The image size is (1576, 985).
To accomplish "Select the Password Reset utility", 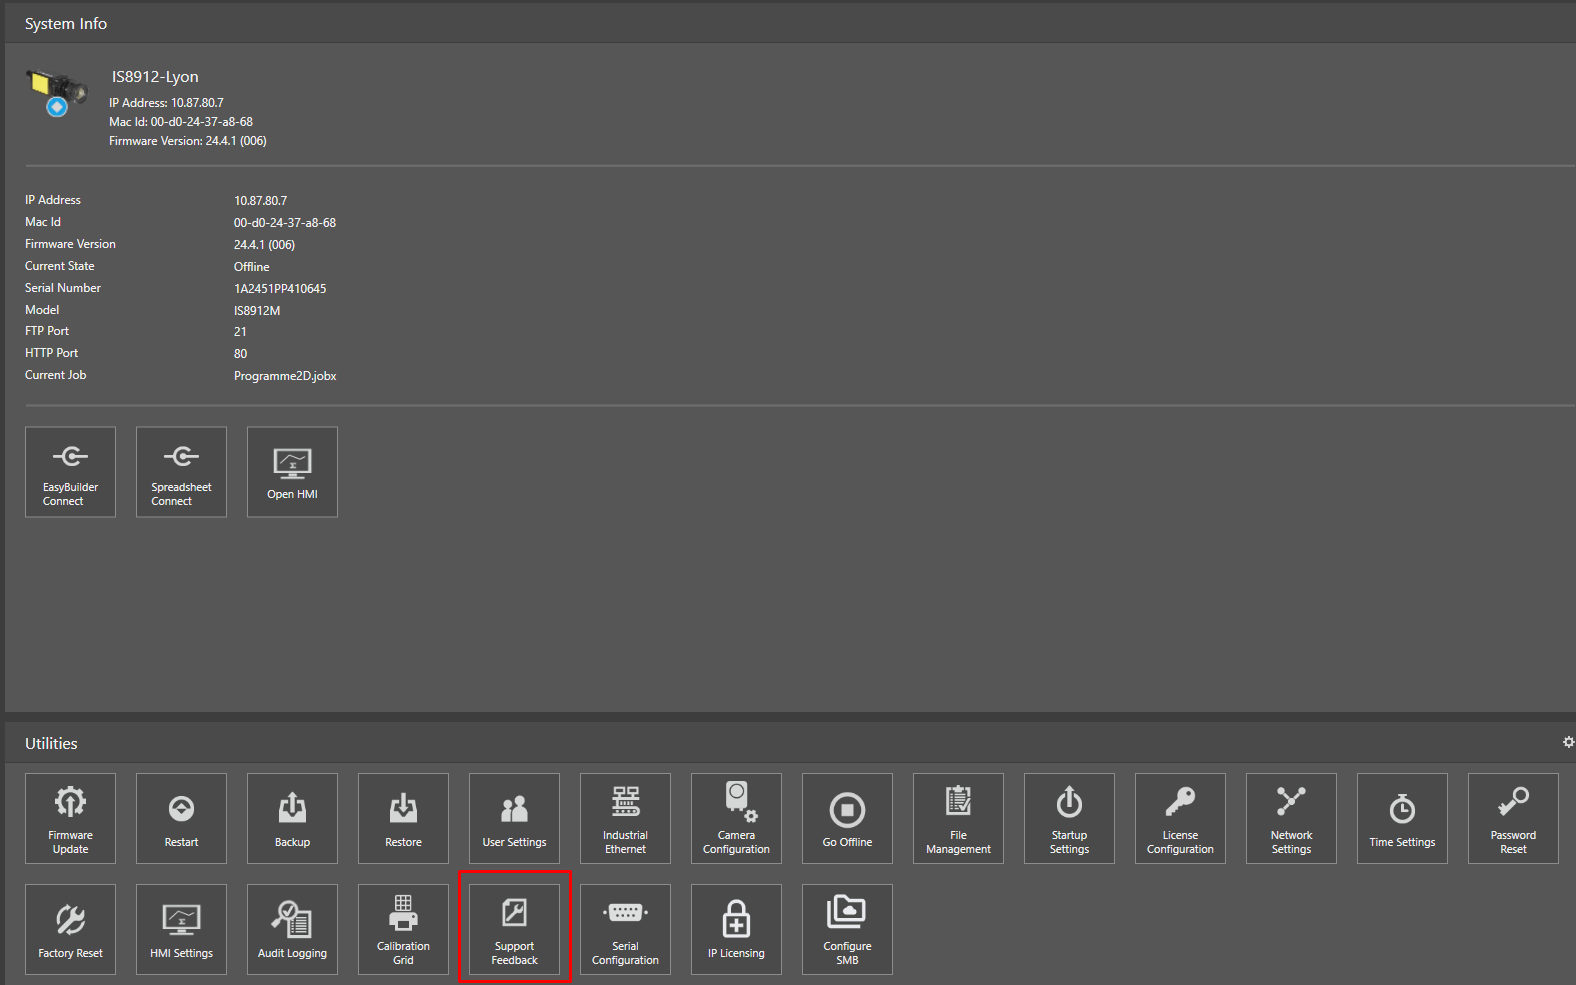I will (x=1513, y=818).
